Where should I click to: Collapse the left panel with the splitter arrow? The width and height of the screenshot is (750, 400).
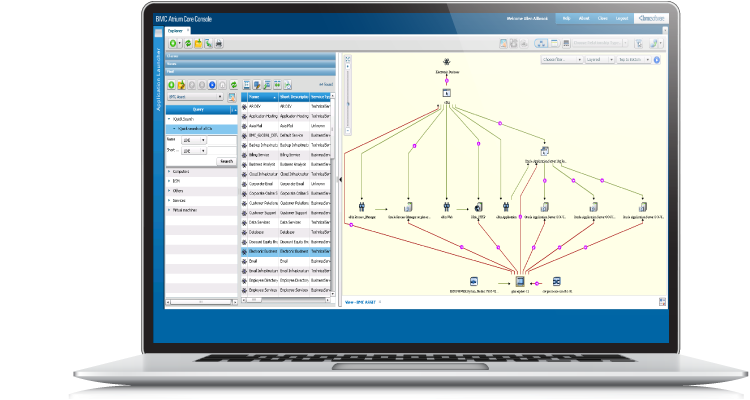[340, 179]
